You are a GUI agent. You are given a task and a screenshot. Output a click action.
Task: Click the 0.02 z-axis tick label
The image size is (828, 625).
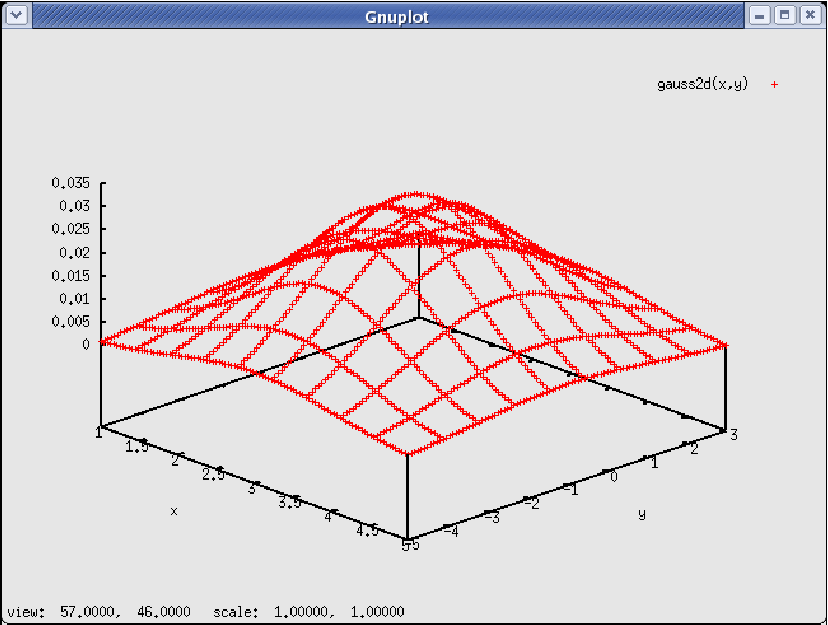click(74, 253)
